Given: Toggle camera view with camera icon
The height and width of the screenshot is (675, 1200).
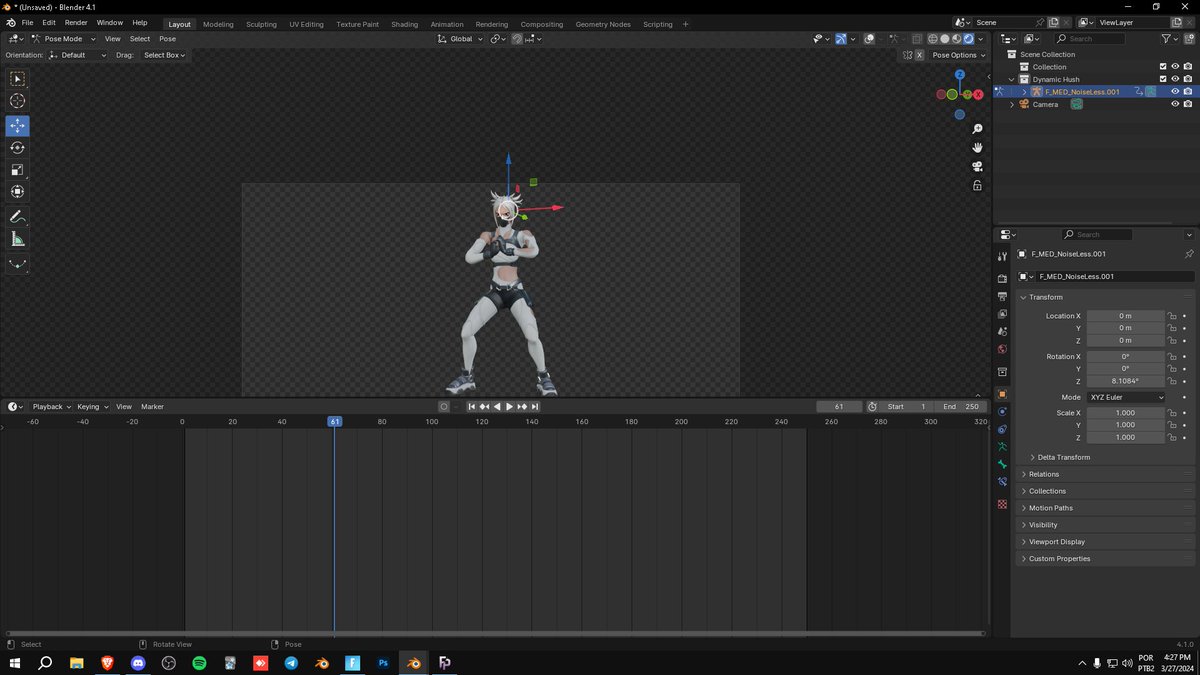Looking at the screenshot, I should [x=977, y=167].
